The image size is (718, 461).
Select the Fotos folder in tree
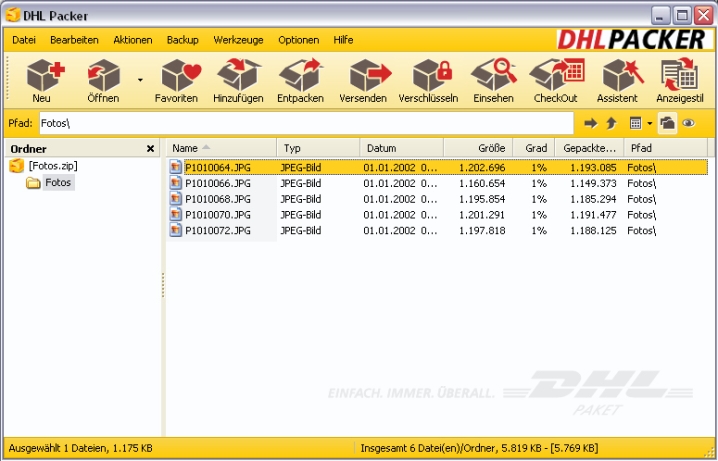(x=58, y=183)
